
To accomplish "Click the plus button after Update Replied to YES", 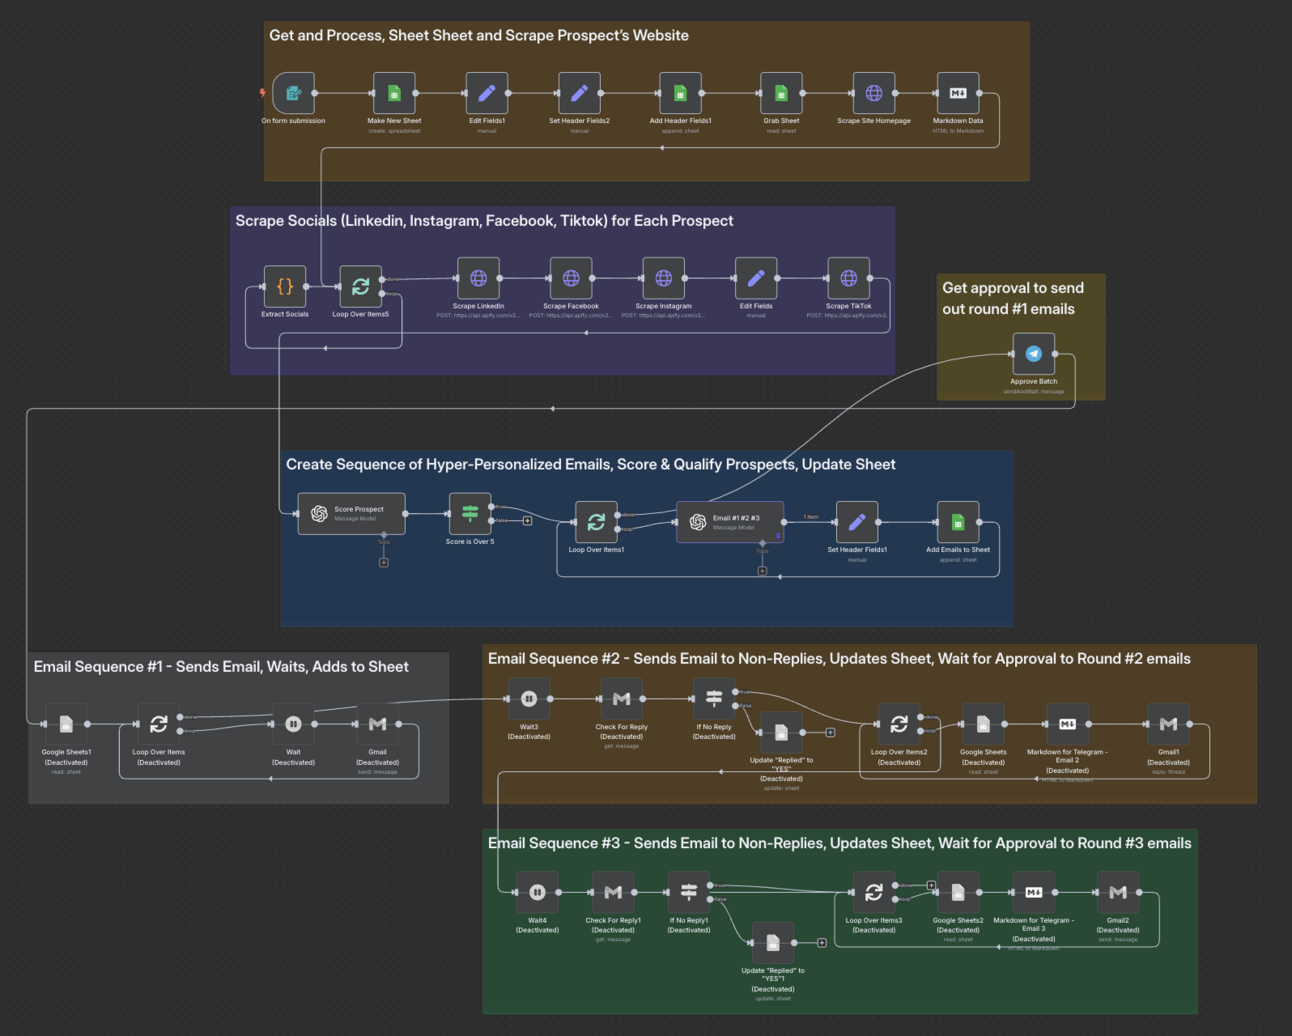I will tap(829, 731).
